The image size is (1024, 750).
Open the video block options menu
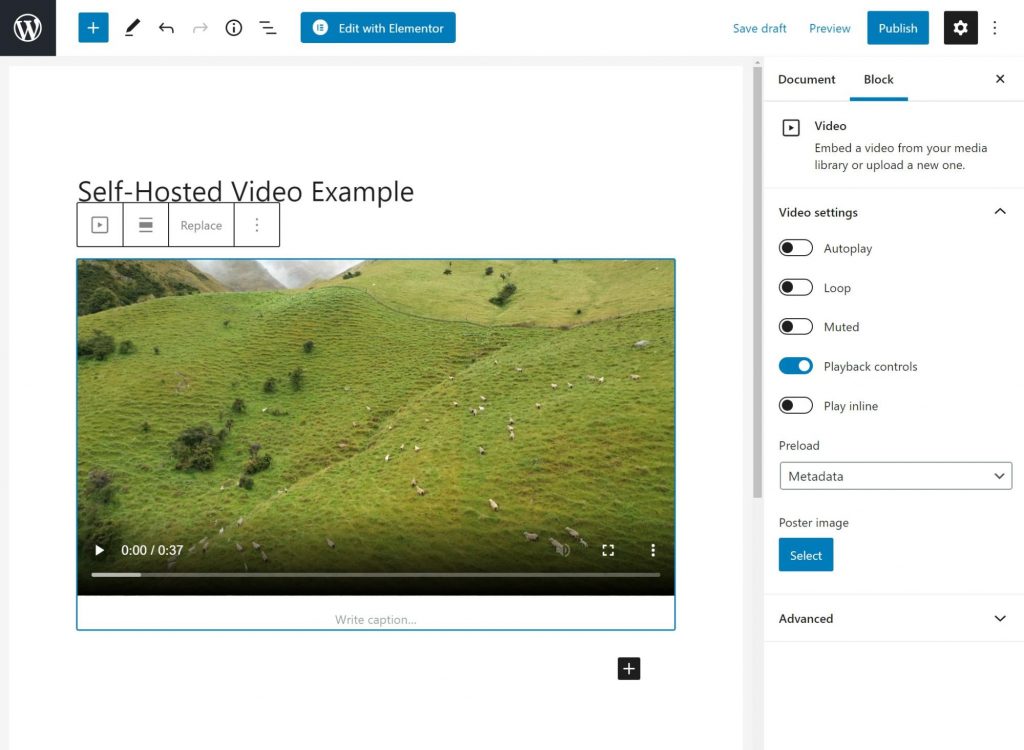click(x=257, y=225)
